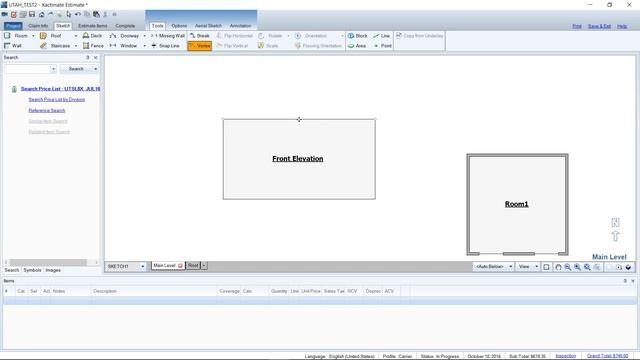Open the Search button dropdown arrow

pyautogui.click(x=96, y=69)
